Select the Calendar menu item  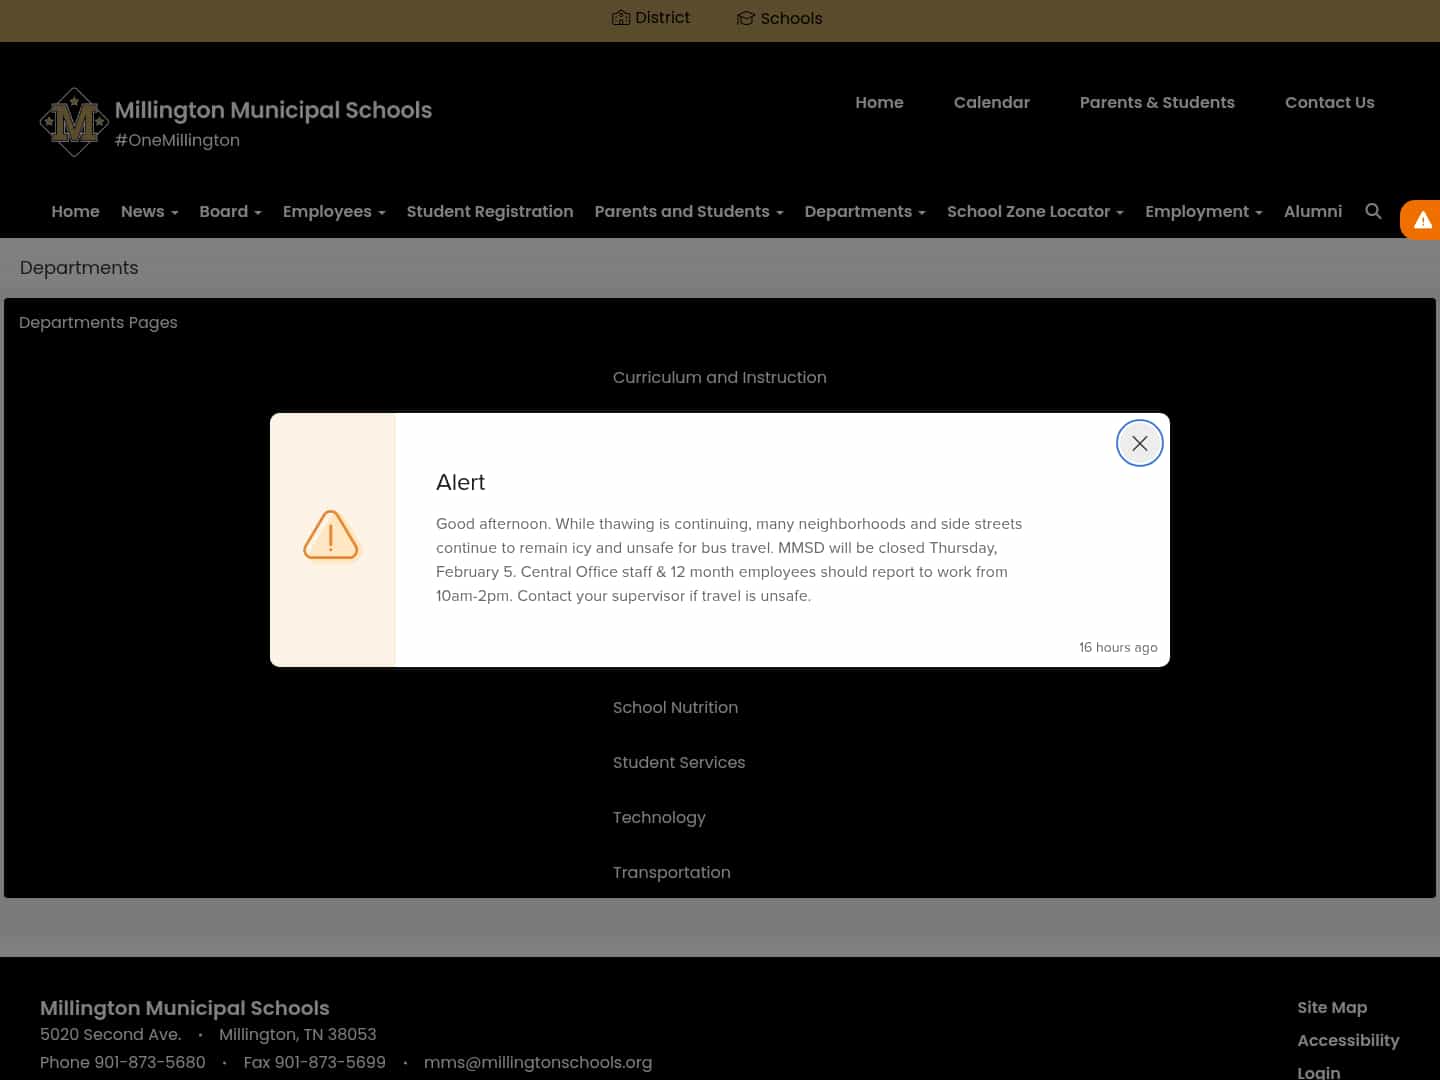click(x=991, y=102)
